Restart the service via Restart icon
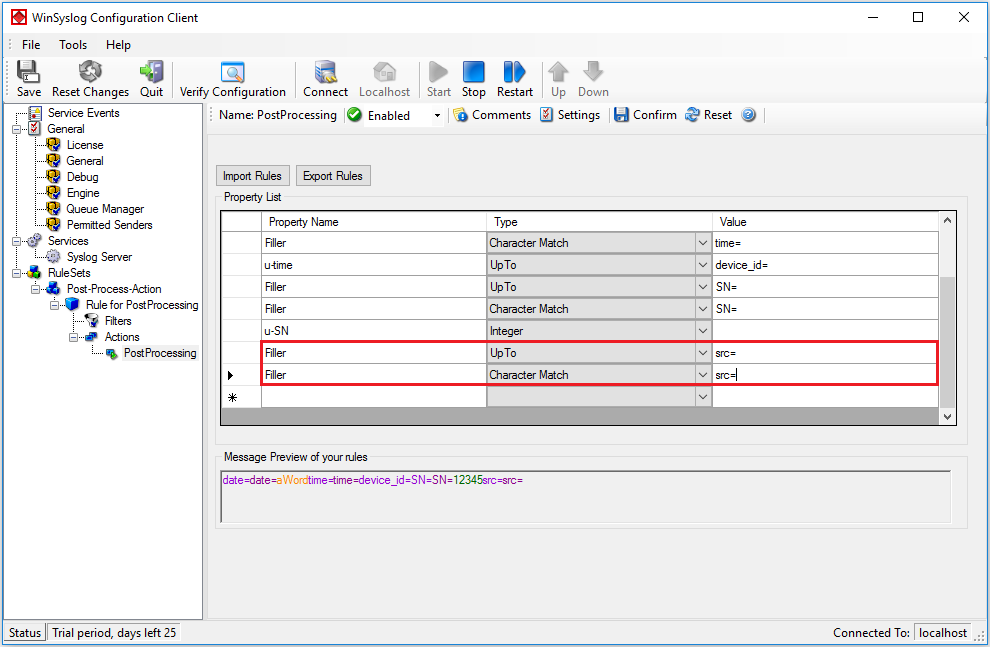Image resolution: width=990 pixels, height=647 pixels. click(515, 79)
